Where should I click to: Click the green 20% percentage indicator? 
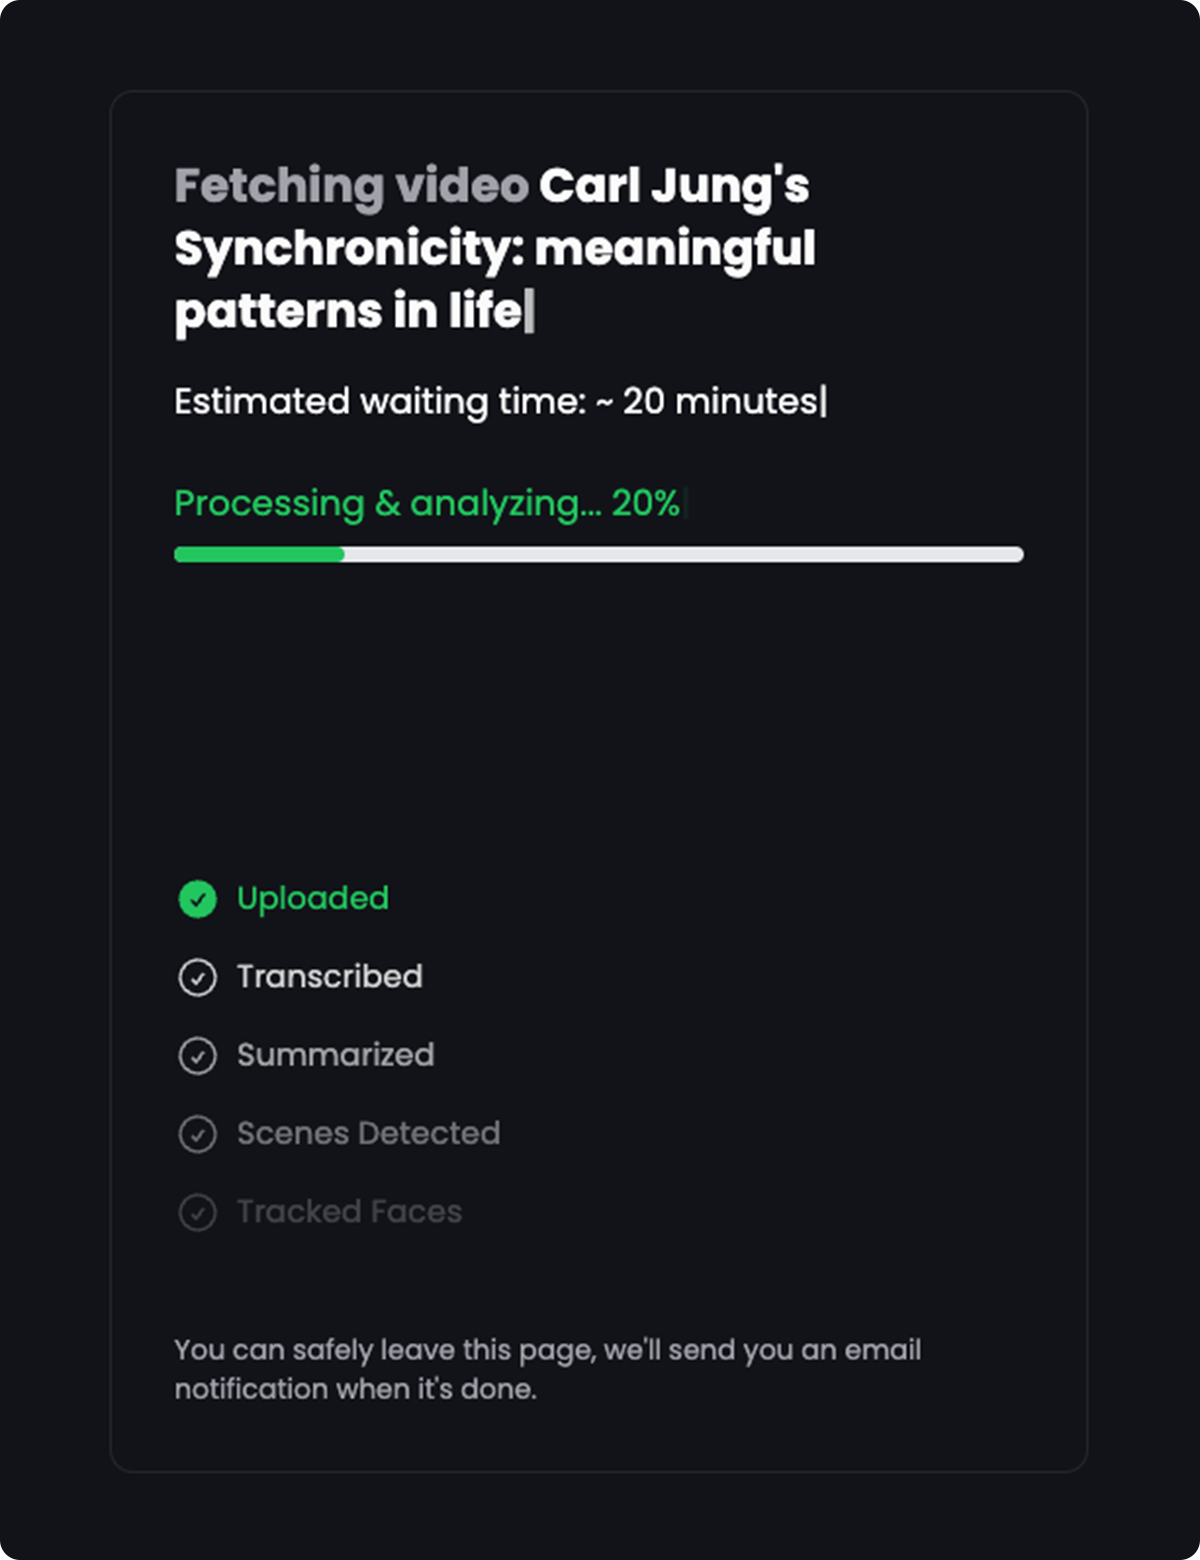(645, 503)
